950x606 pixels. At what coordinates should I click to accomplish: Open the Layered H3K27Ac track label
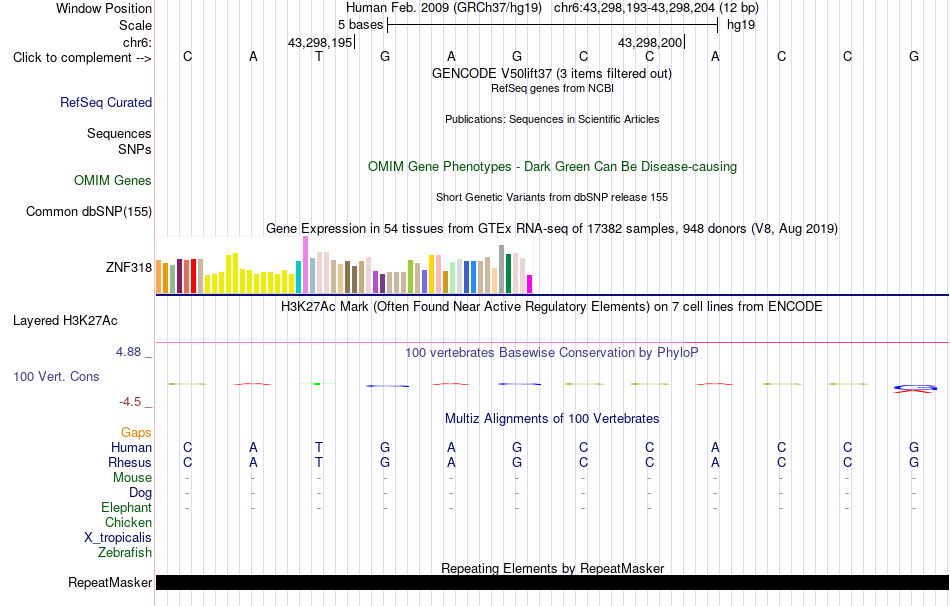pos(65,321)
